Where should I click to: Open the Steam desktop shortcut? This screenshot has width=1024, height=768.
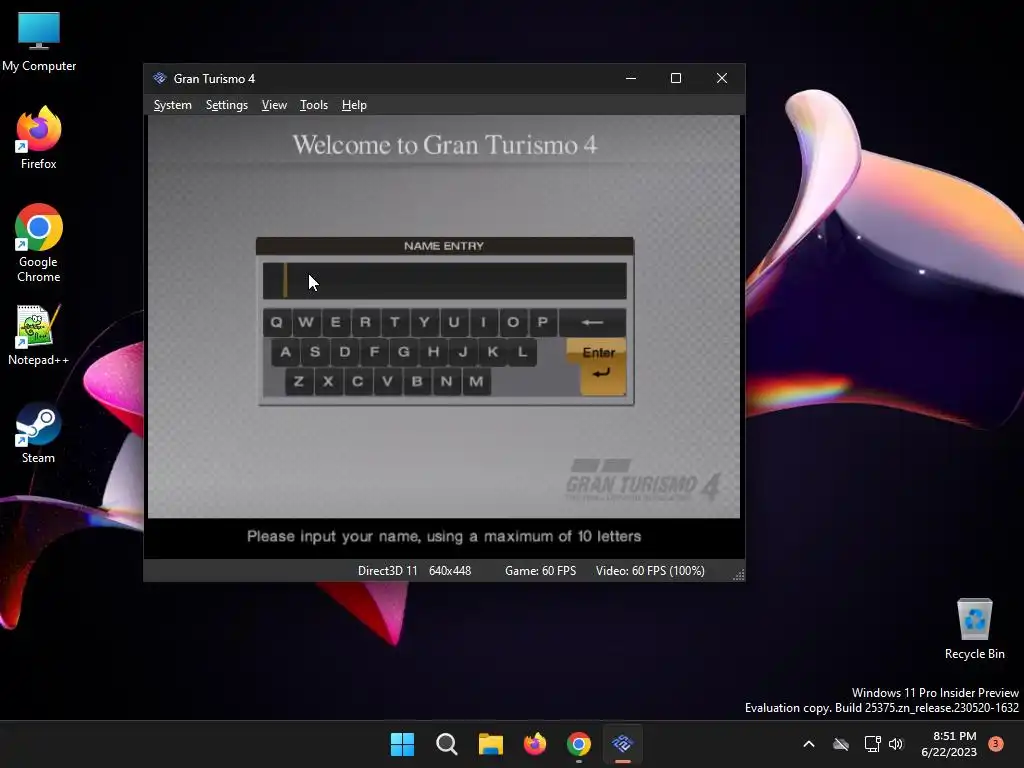tap(39, 433)
